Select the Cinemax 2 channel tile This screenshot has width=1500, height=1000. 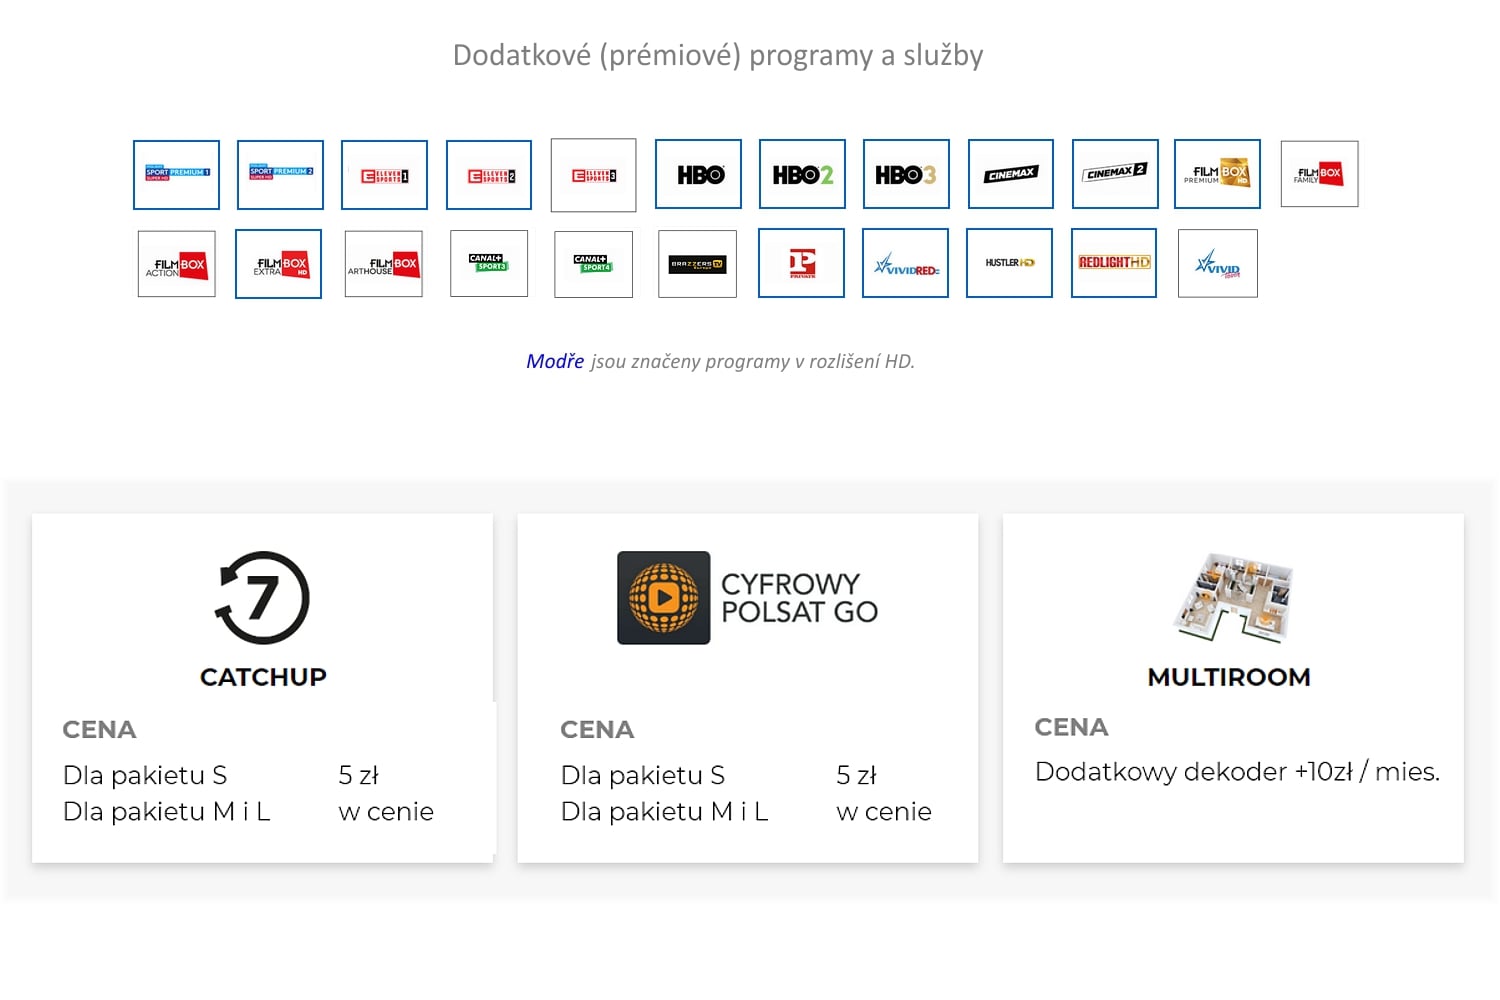[1115, 174]
